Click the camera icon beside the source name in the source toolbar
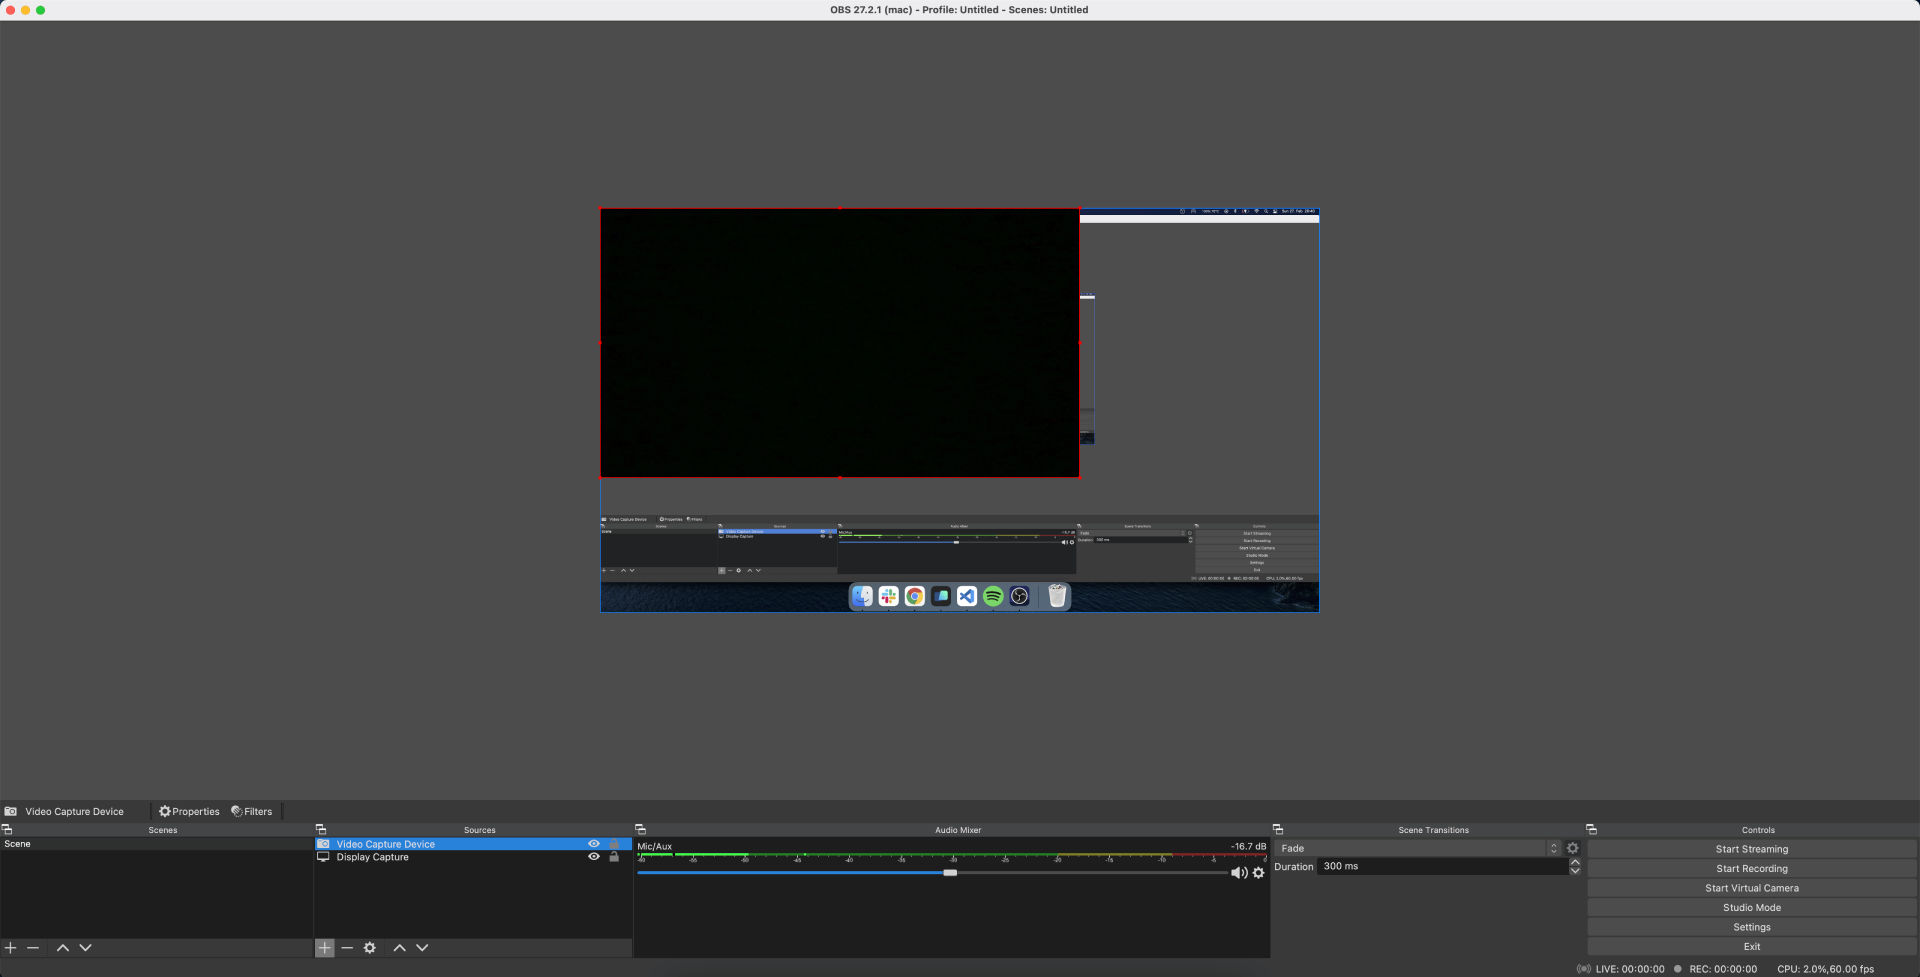This screenshot has width=1920, height=977. 10,811
